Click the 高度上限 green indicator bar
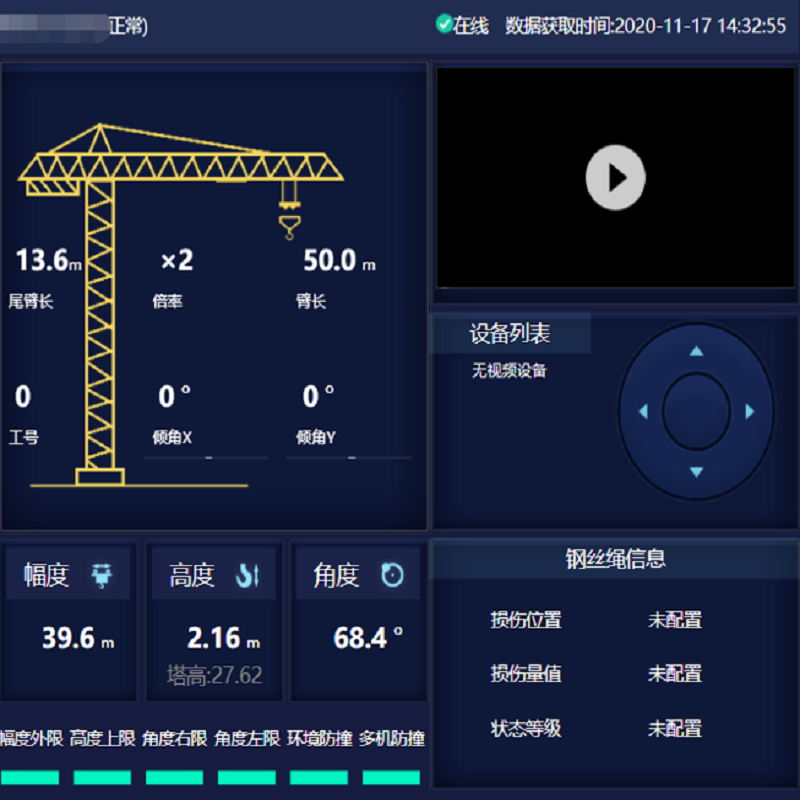800x800 pixels. click(102, 777)
